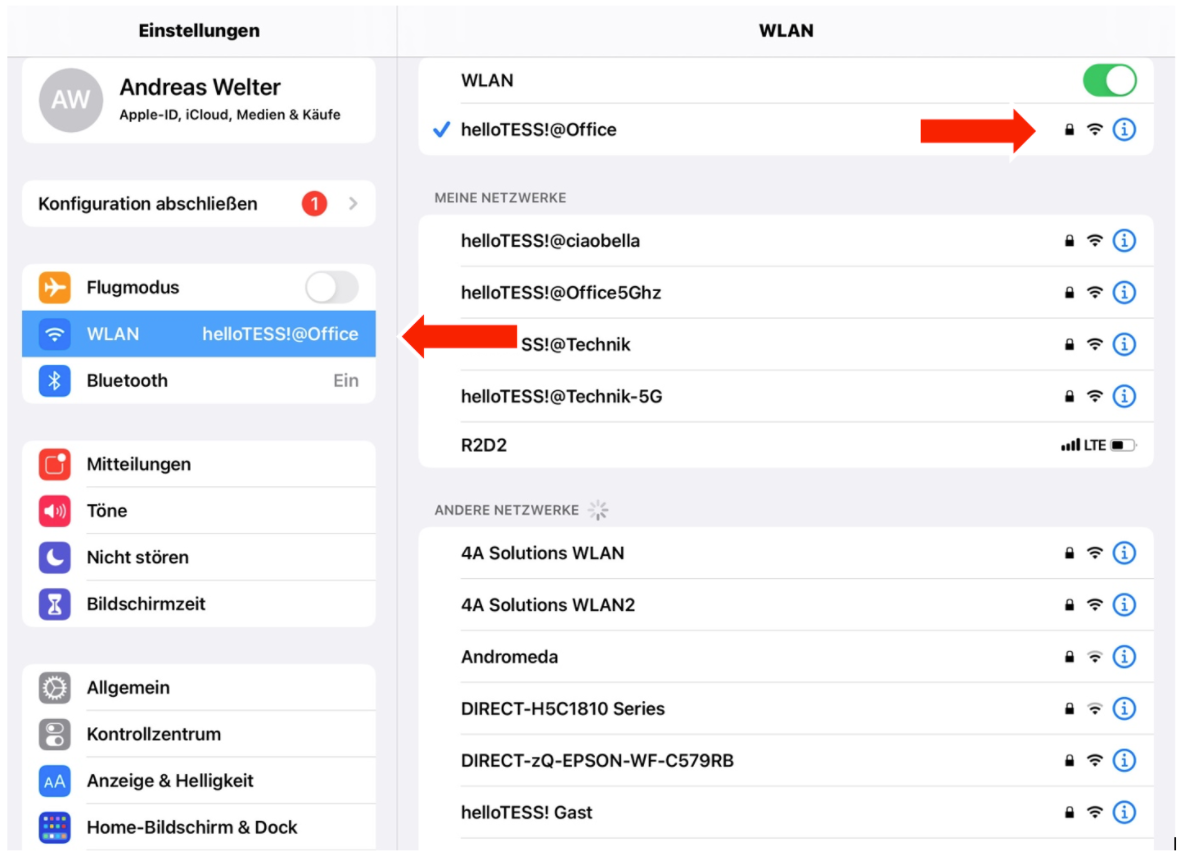1192x864 pixels.
Task: Join helloTESS!@Office5Ghz network
Action: (786, 293)
